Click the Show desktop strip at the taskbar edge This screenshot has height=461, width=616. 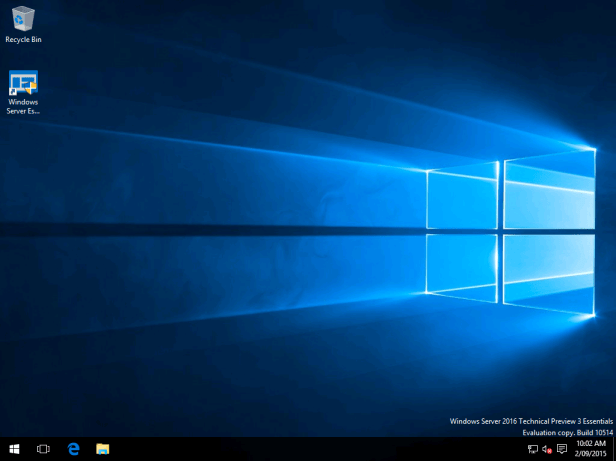pos(614,449)
